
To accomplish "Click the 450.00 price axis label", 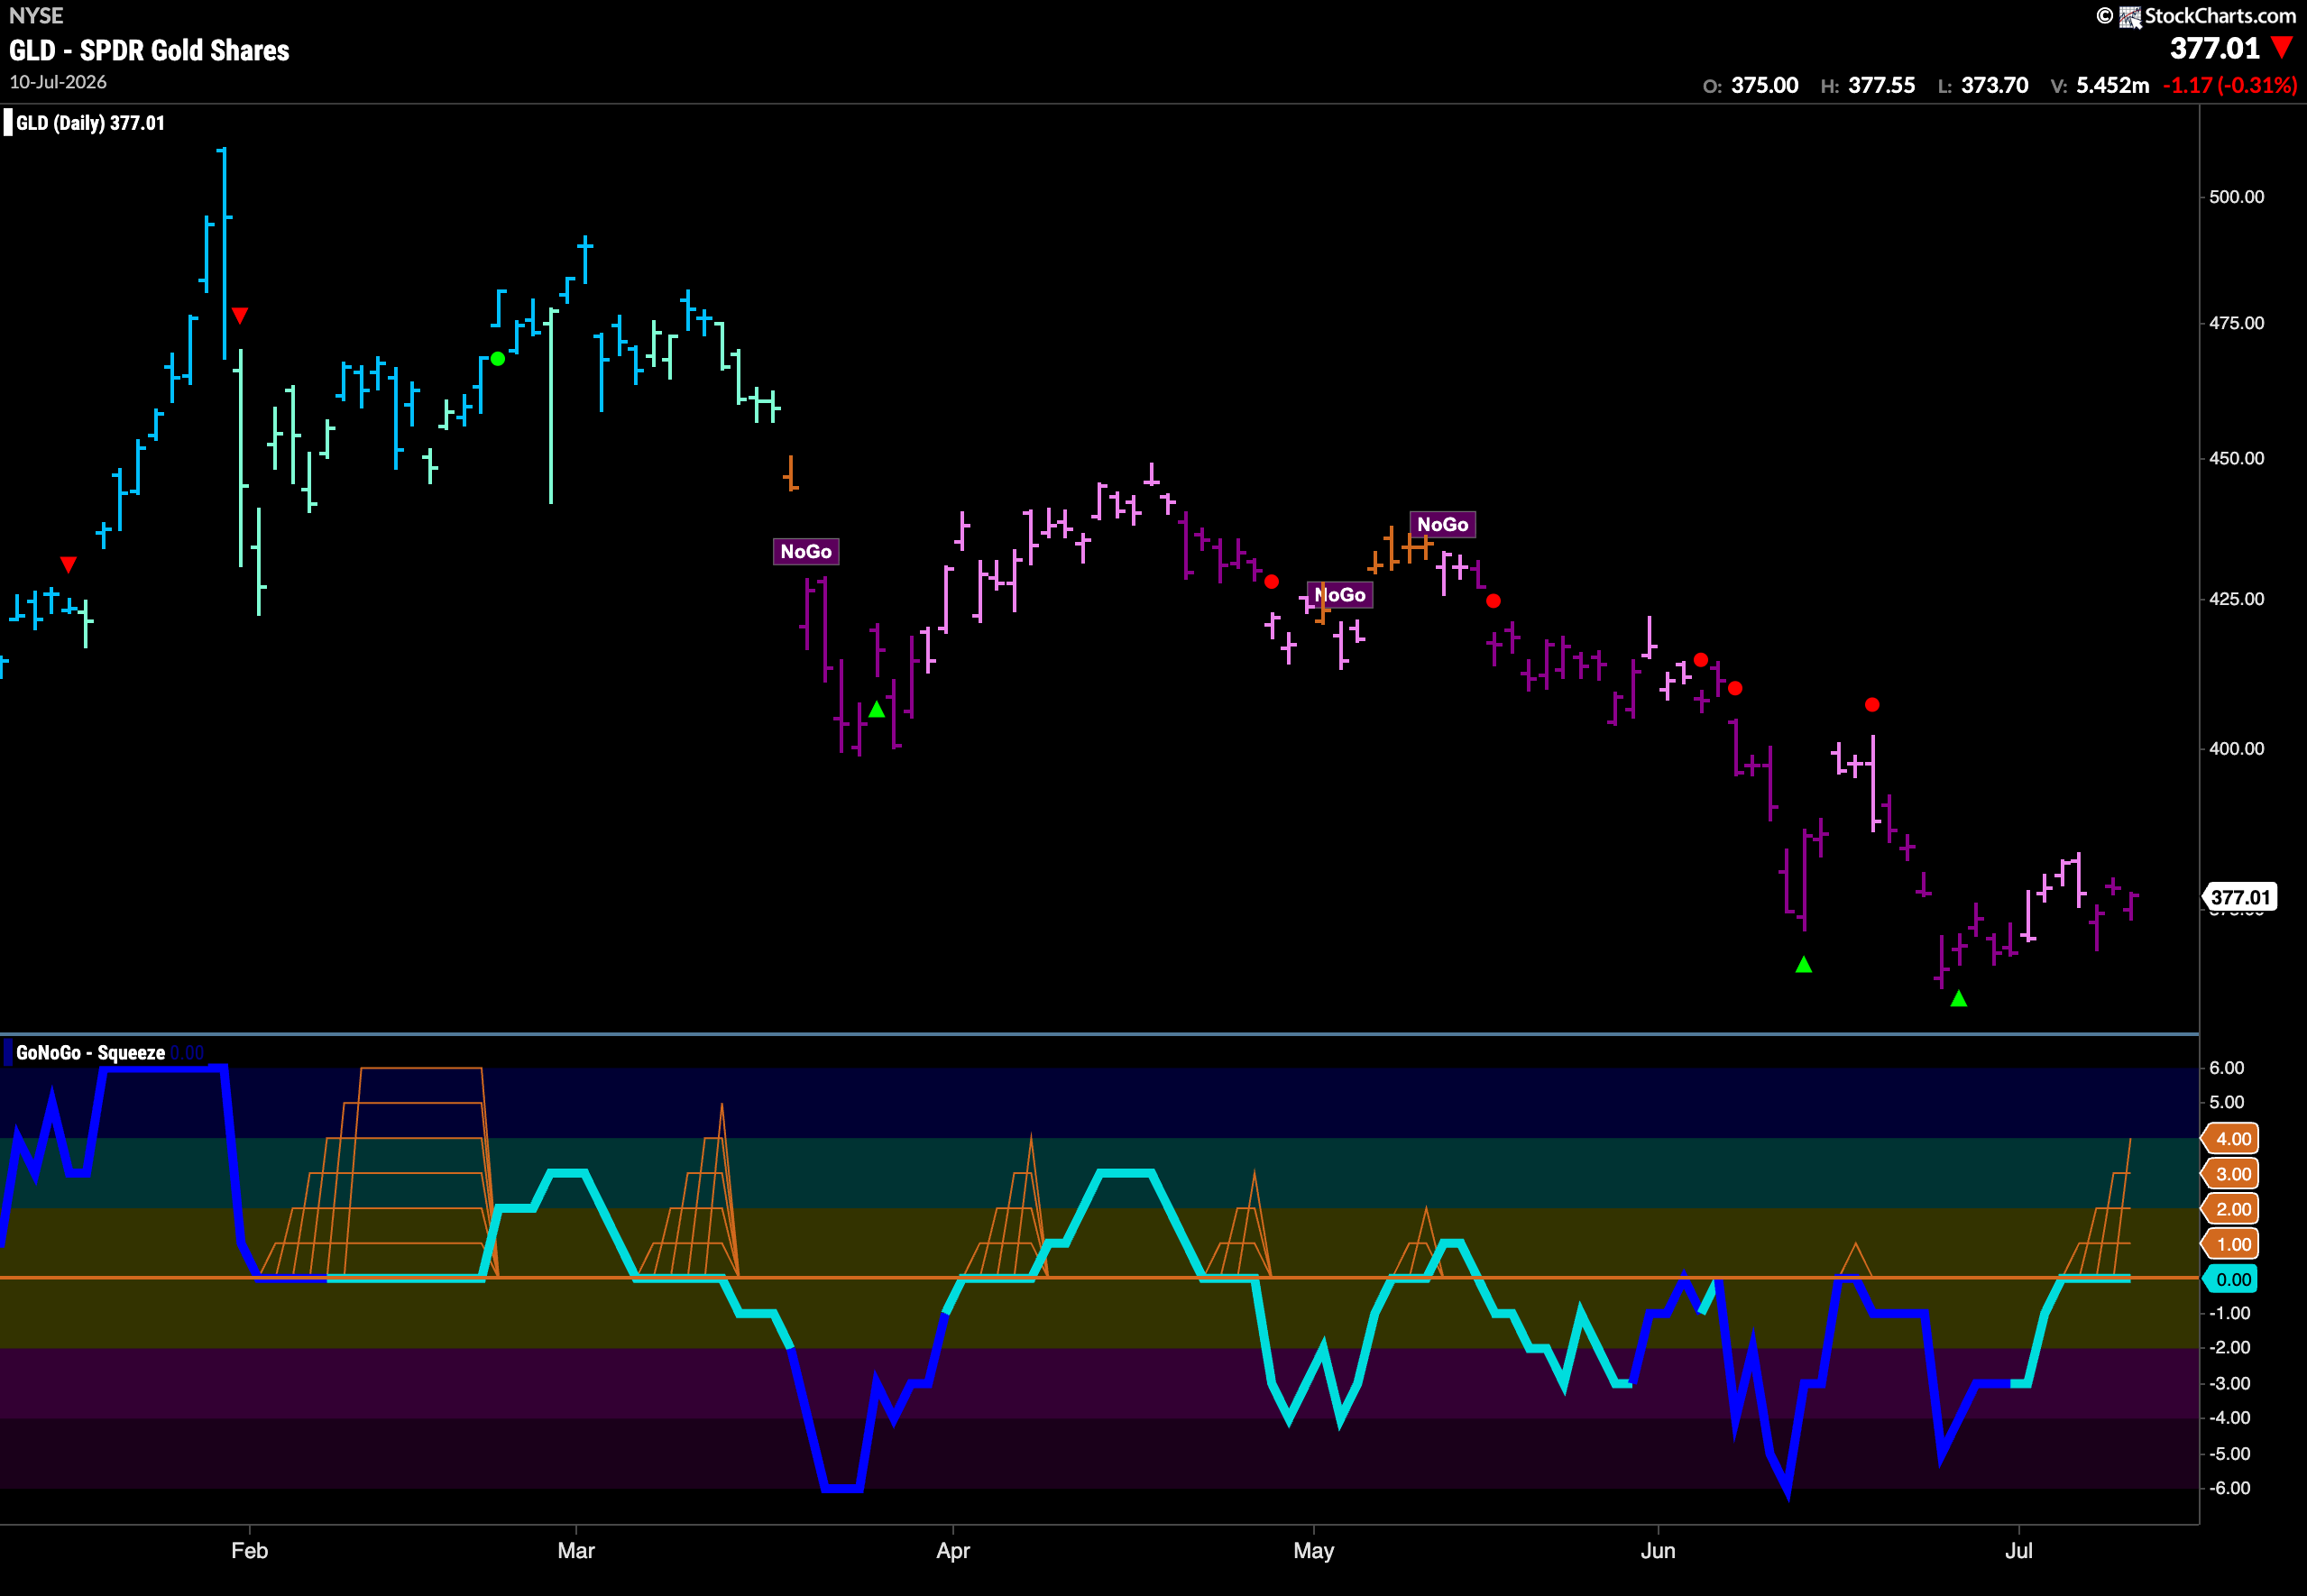I will pos(2237,458).
